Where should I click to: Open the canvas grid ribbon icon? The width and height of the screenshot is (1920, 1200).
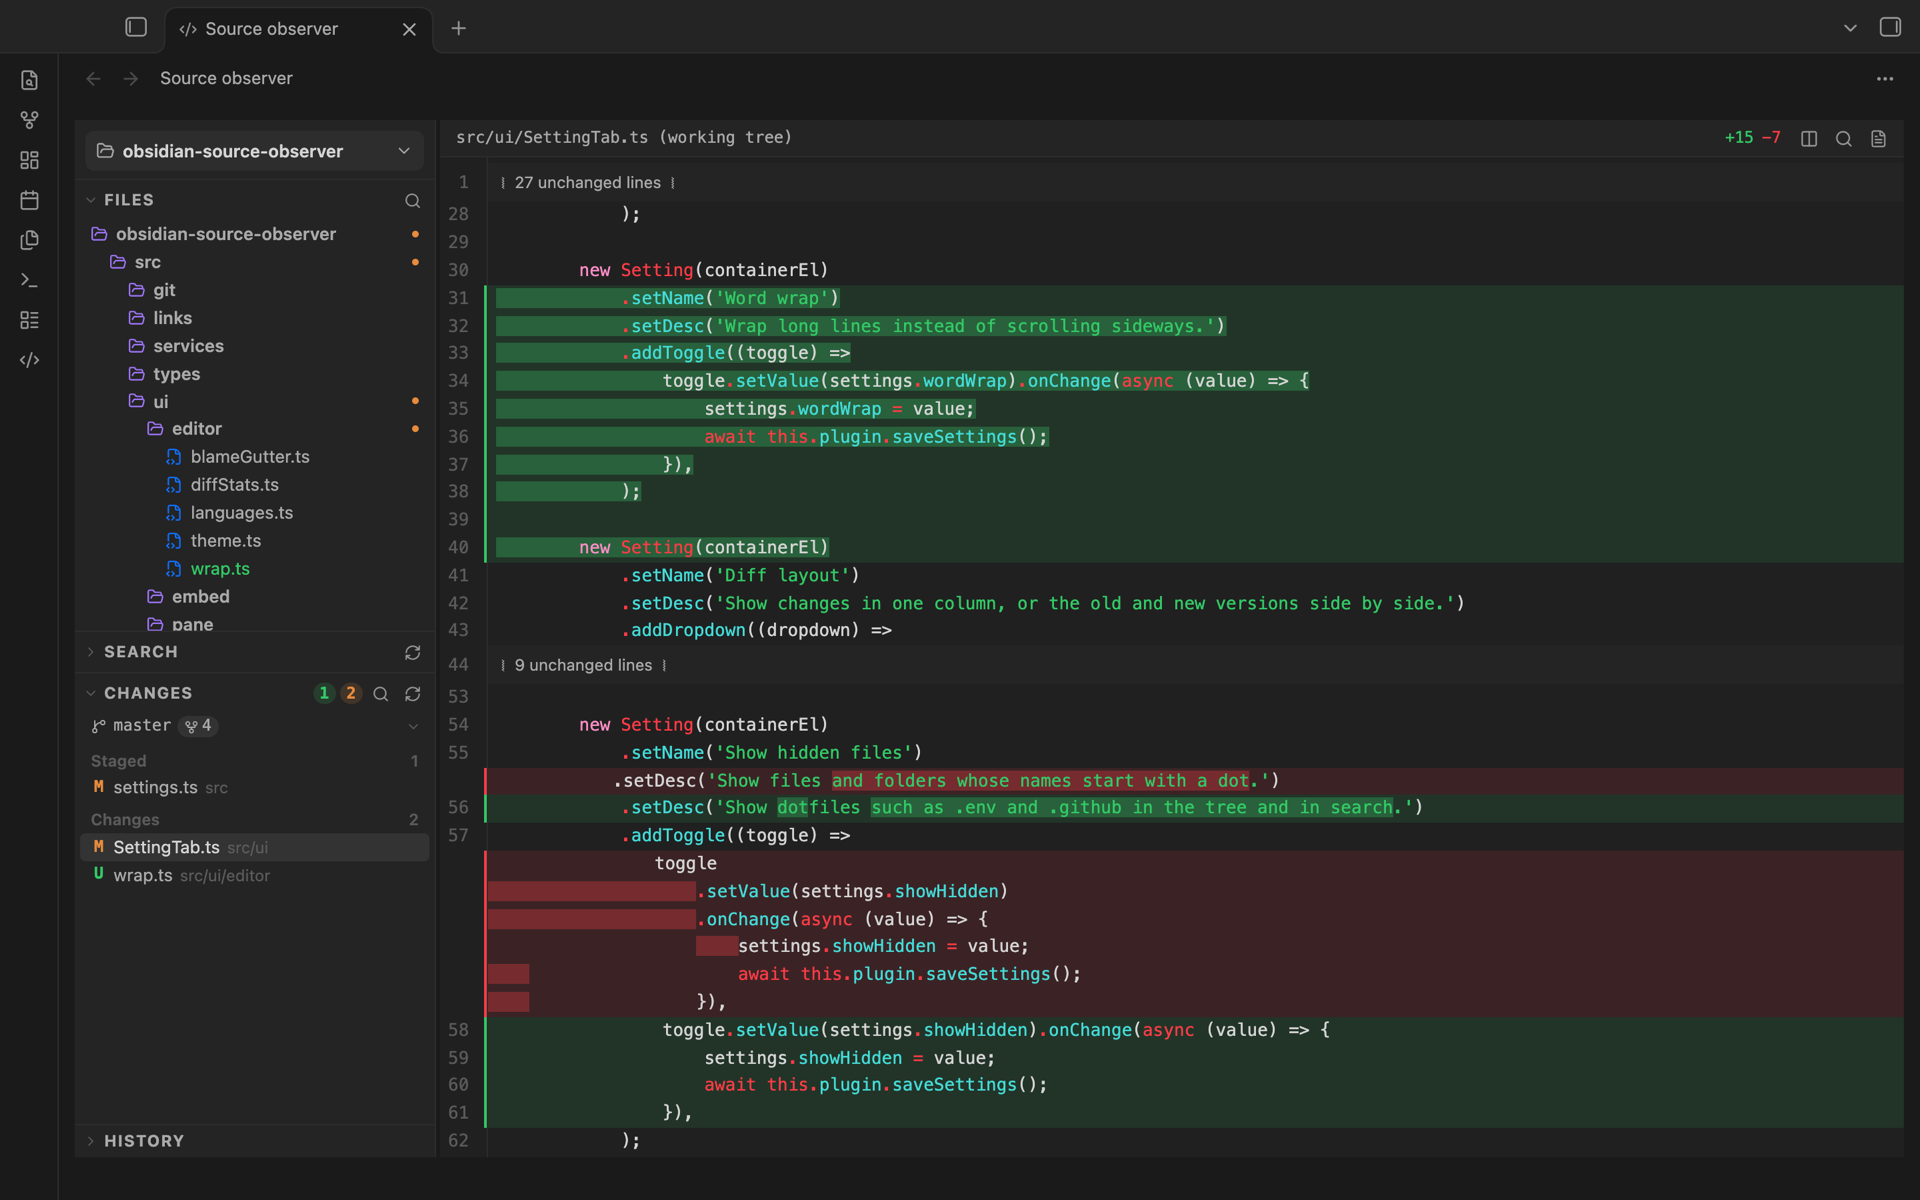[29, 160]
